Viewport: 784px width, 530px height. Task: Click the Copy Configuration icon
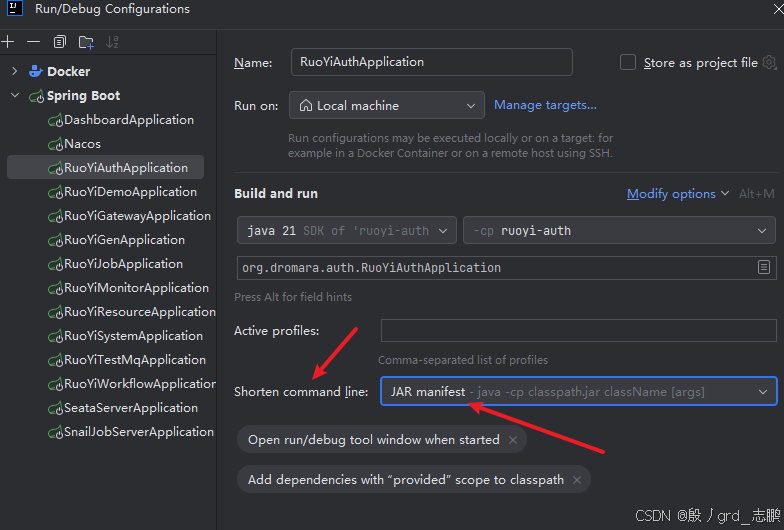click(x=60, y=42)
